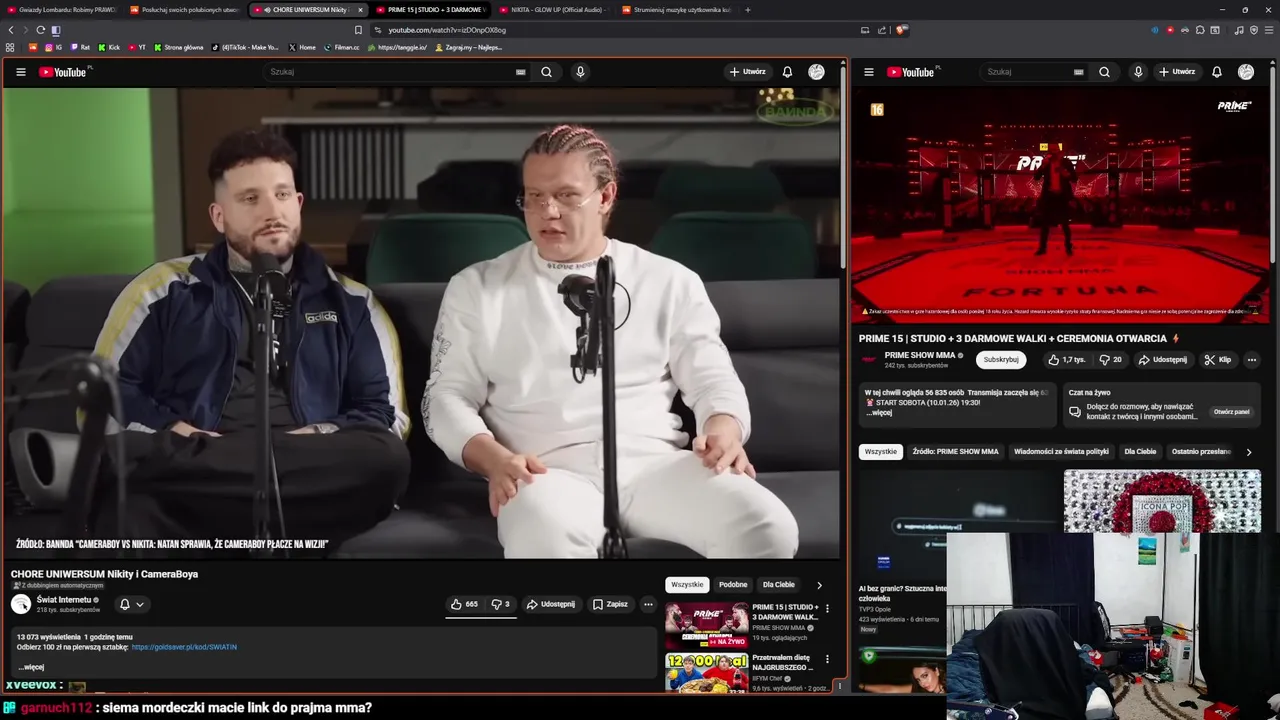Select Wiadomości ze świata polityki chip
Image resolution: width=1280 pixels, height=720 pixels.
click(1061, 452)
